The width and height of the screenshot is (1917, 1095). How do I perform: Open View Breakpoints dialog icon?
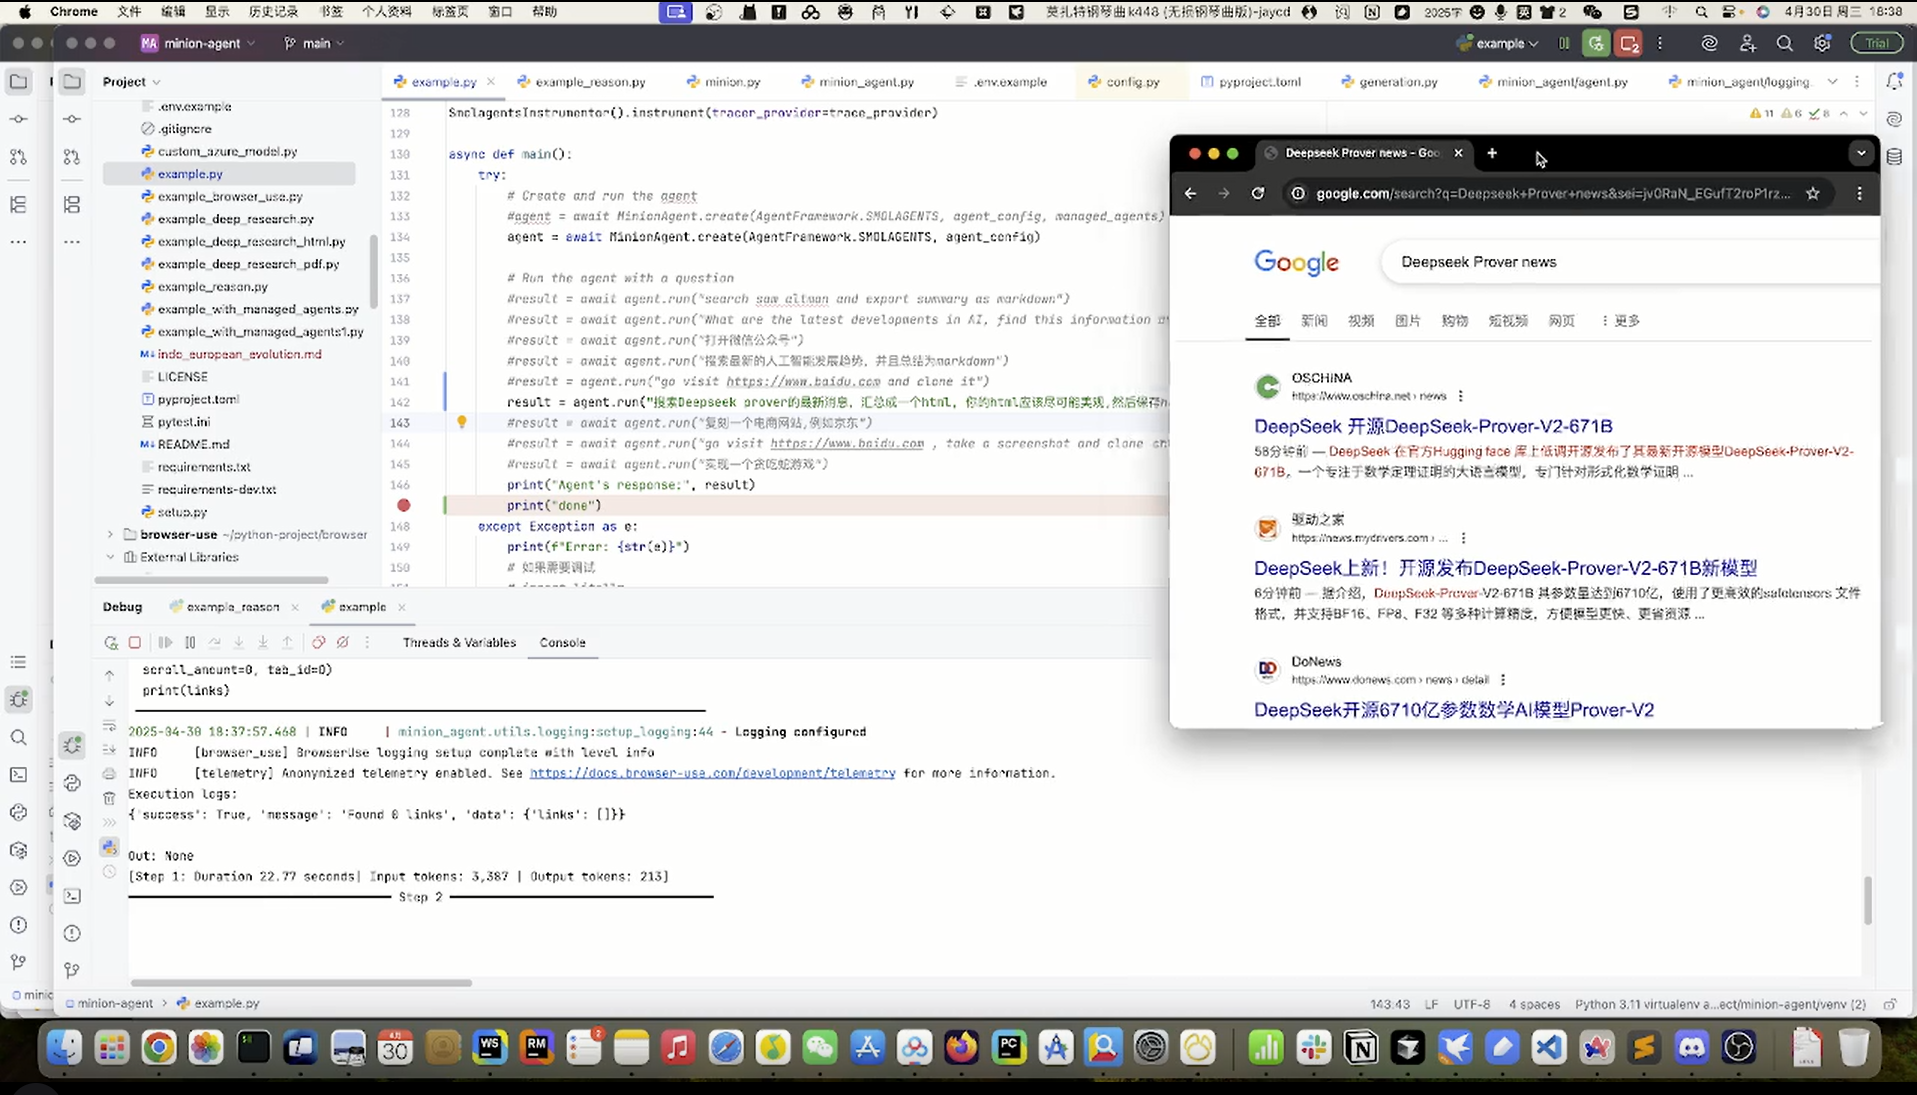[x=318, y=643]
